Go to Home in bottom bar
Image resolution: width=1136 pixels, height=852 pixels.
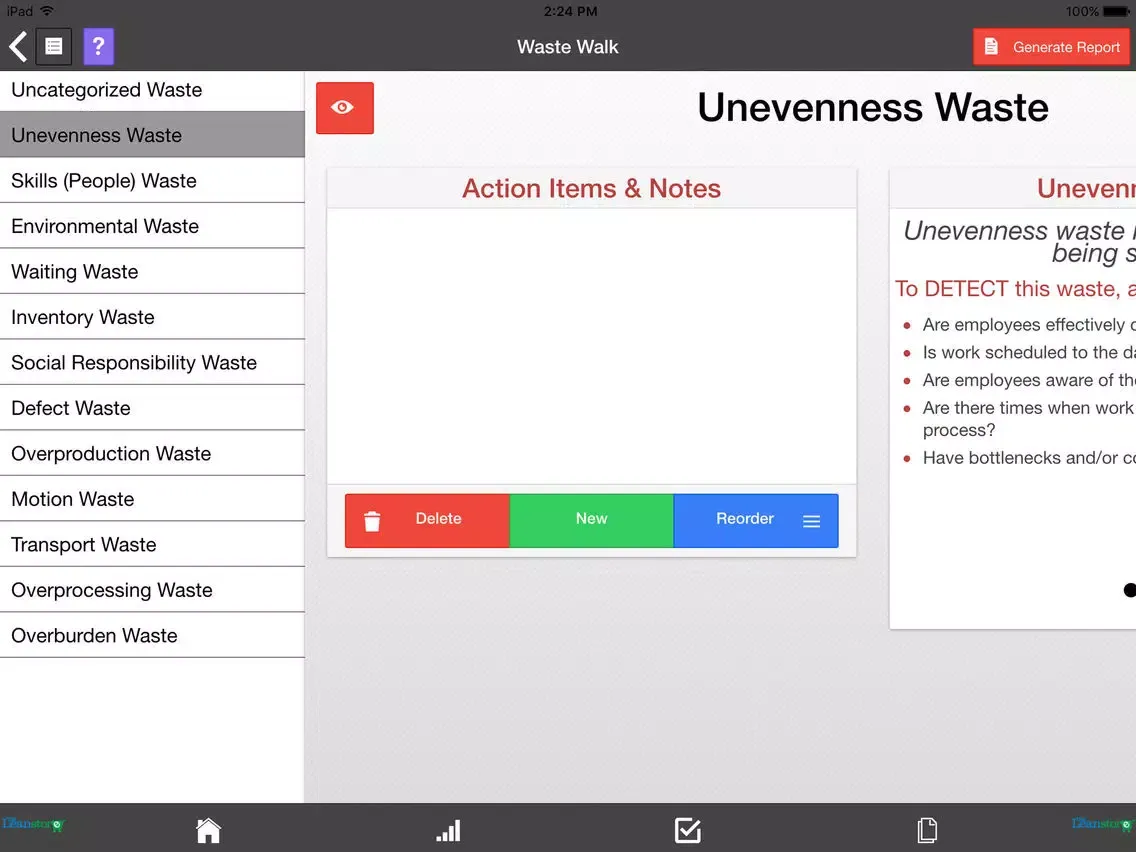[208, 830]
